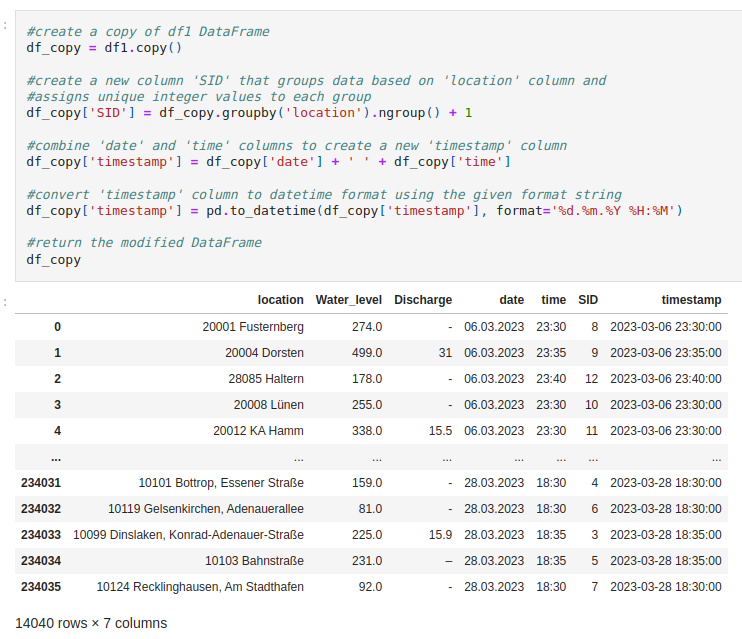Click the 'timestamp' column header

(x=691, y=300)
